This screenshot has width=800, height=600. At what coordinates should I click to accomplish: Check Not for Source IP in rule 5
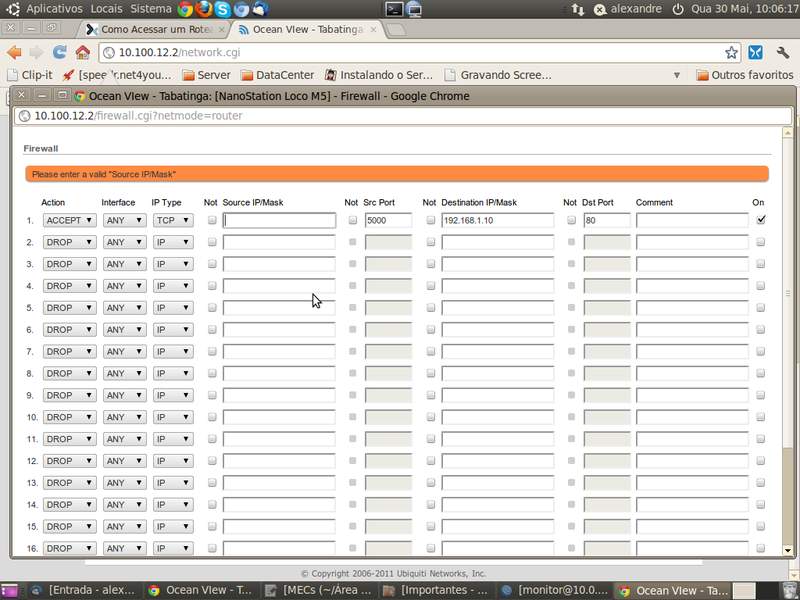click(x=212, y=308)
